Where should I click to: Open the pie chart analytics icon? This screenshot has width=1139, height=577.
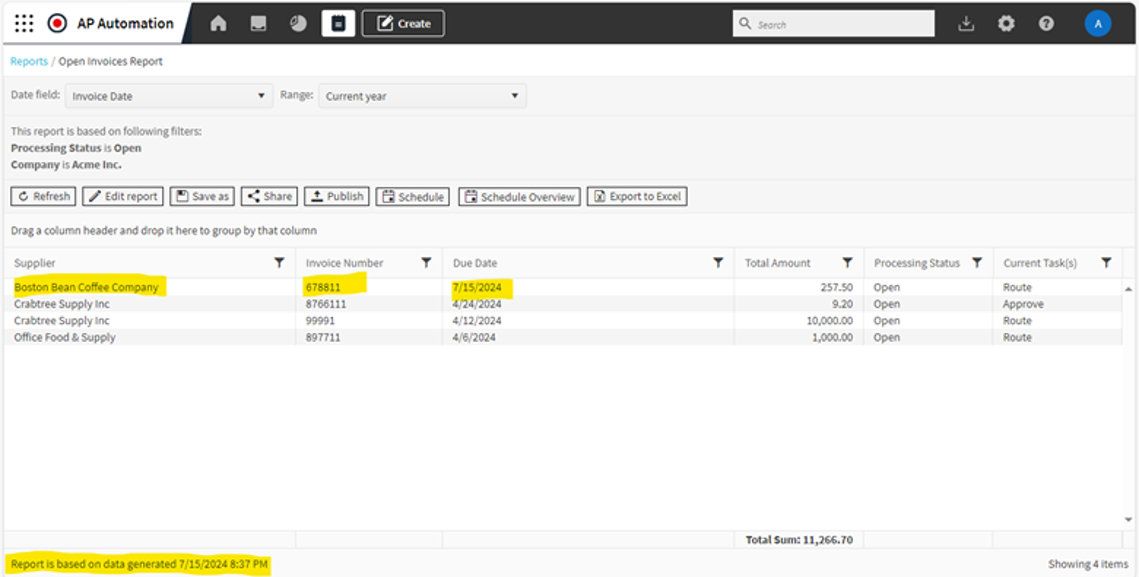298,24
